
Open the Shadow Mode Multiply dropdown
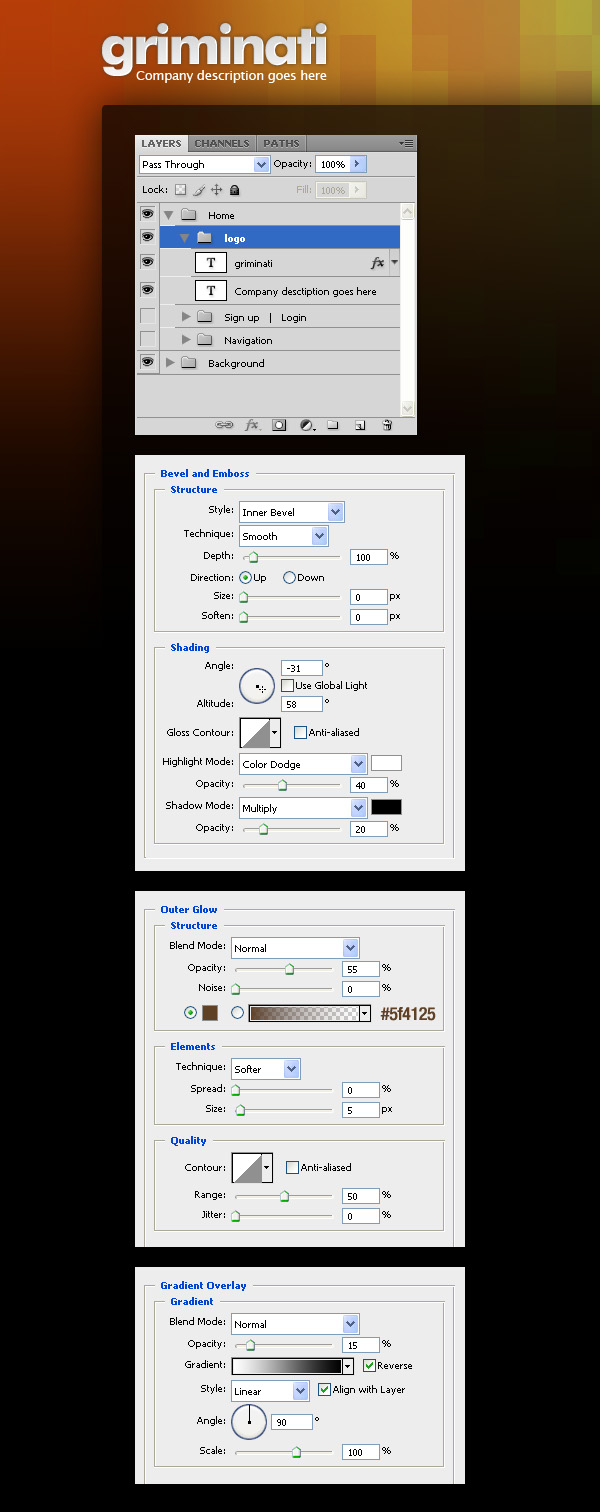pyautogui.click(x=303, y=807)
